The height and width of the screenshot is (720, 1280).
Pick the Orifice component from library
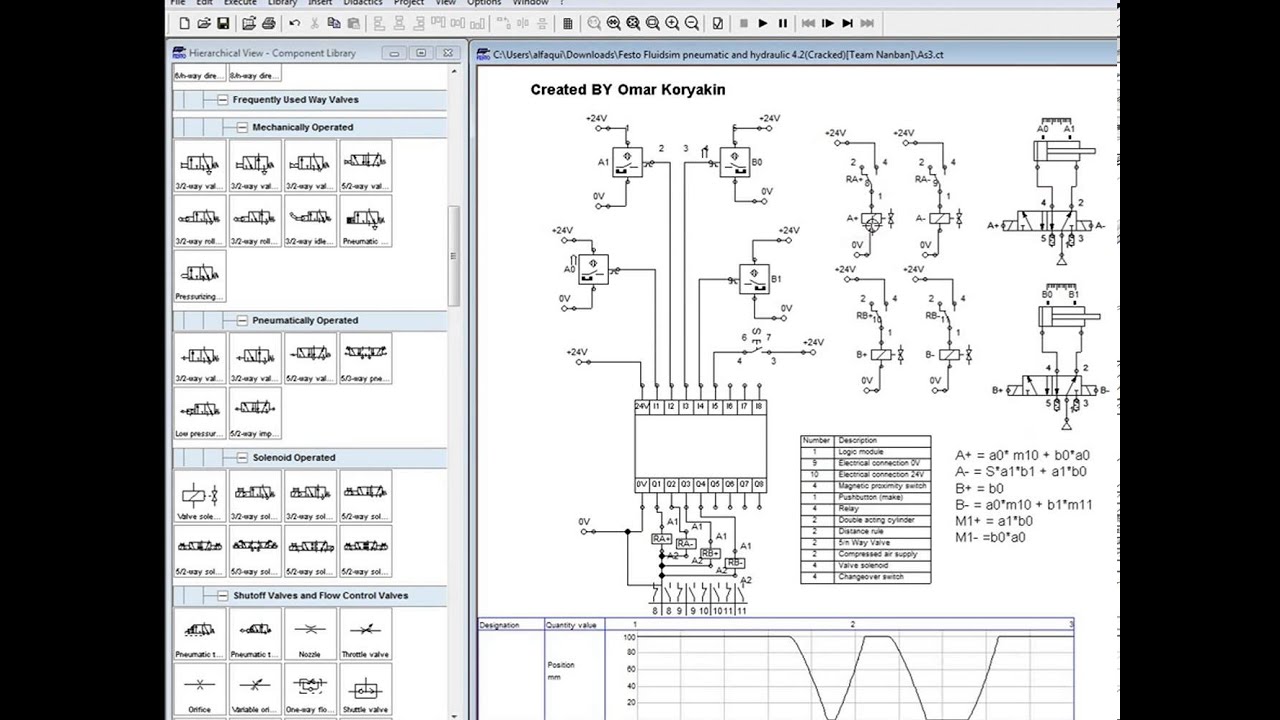pyautogui.click(x=200, y=690)
